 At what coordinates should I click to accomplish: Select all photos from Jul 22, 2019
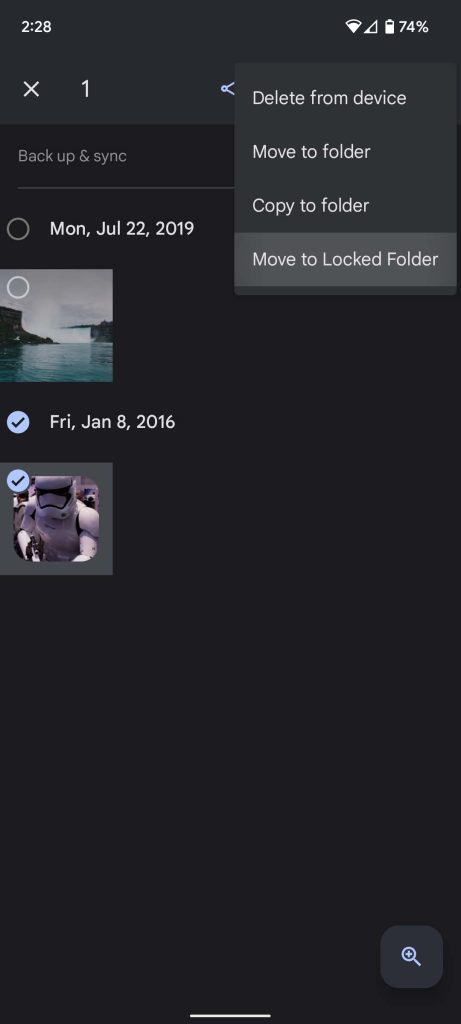tap(18, 229)
